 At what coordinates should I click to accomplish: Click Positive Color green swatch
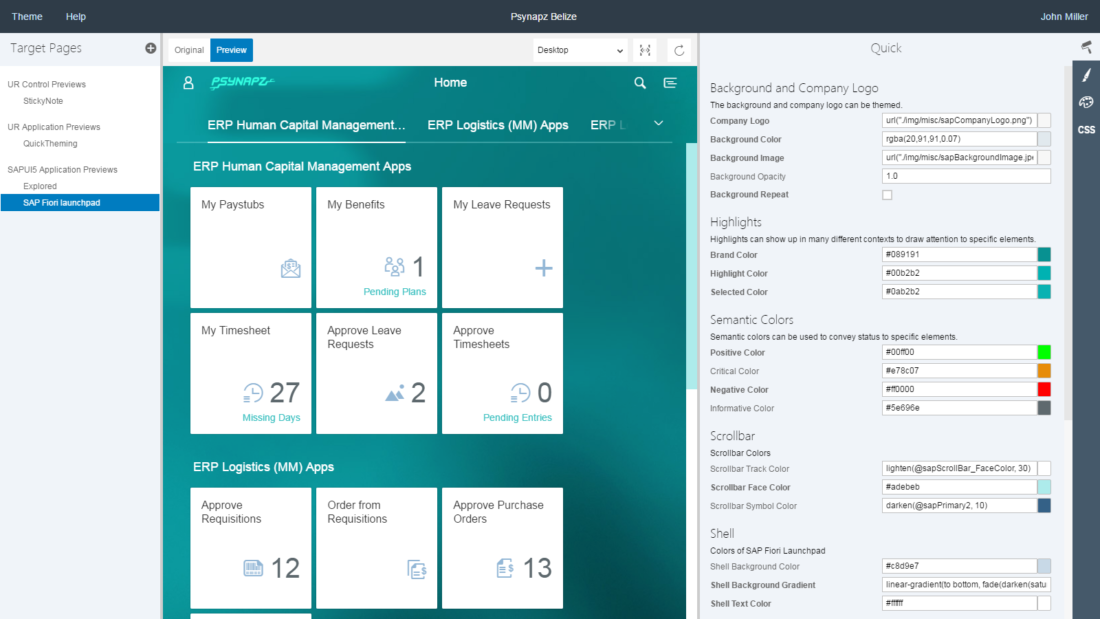pos(1044,352)
